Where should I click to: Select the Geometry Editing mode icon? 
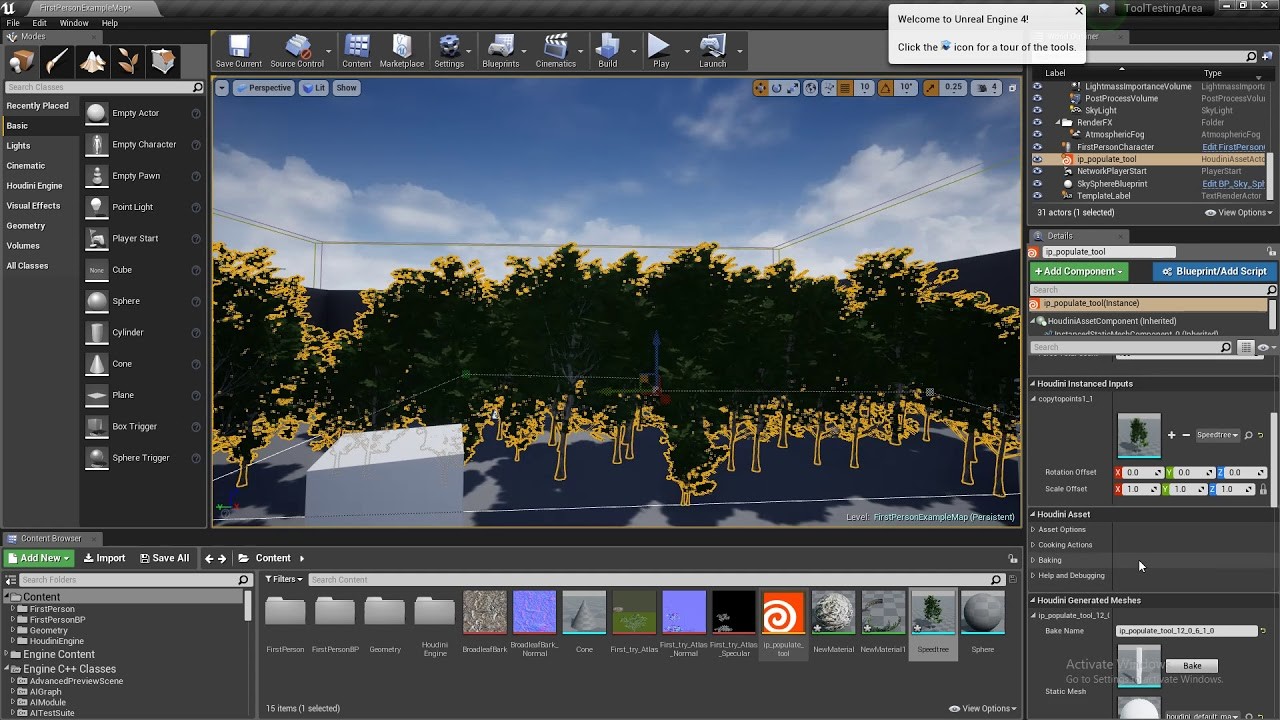[x=164, y=62]
